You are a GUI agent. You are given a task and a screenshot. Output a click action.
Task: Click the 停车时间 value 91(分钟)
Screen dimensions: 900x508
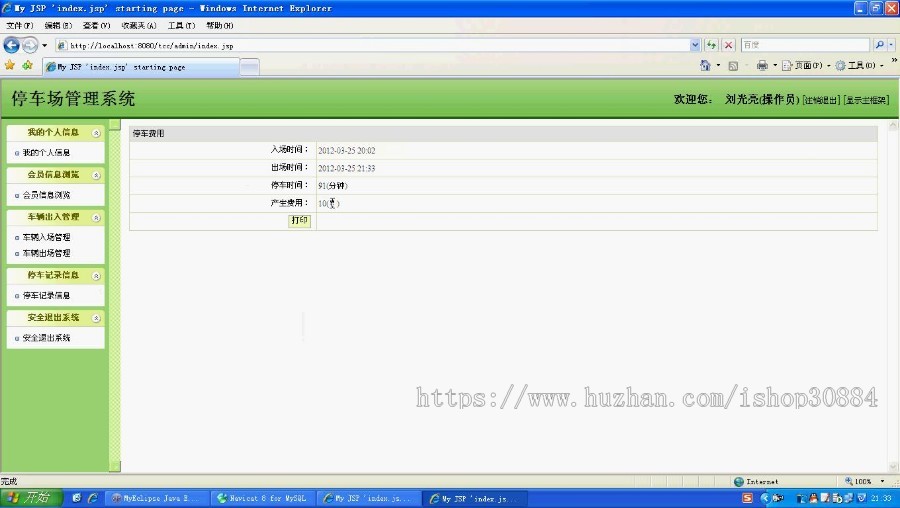(x=333, y=186)
